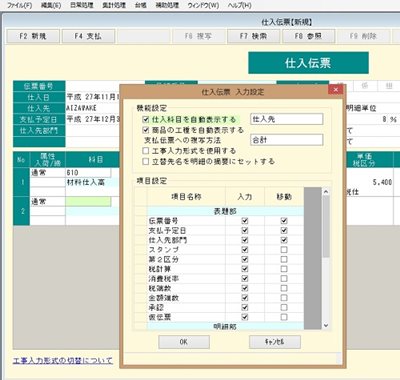Image resolution: width=400 pixels, height=380 pixels.
Task: Click the F2 新規 toolbar button
Action: [33, 36]
